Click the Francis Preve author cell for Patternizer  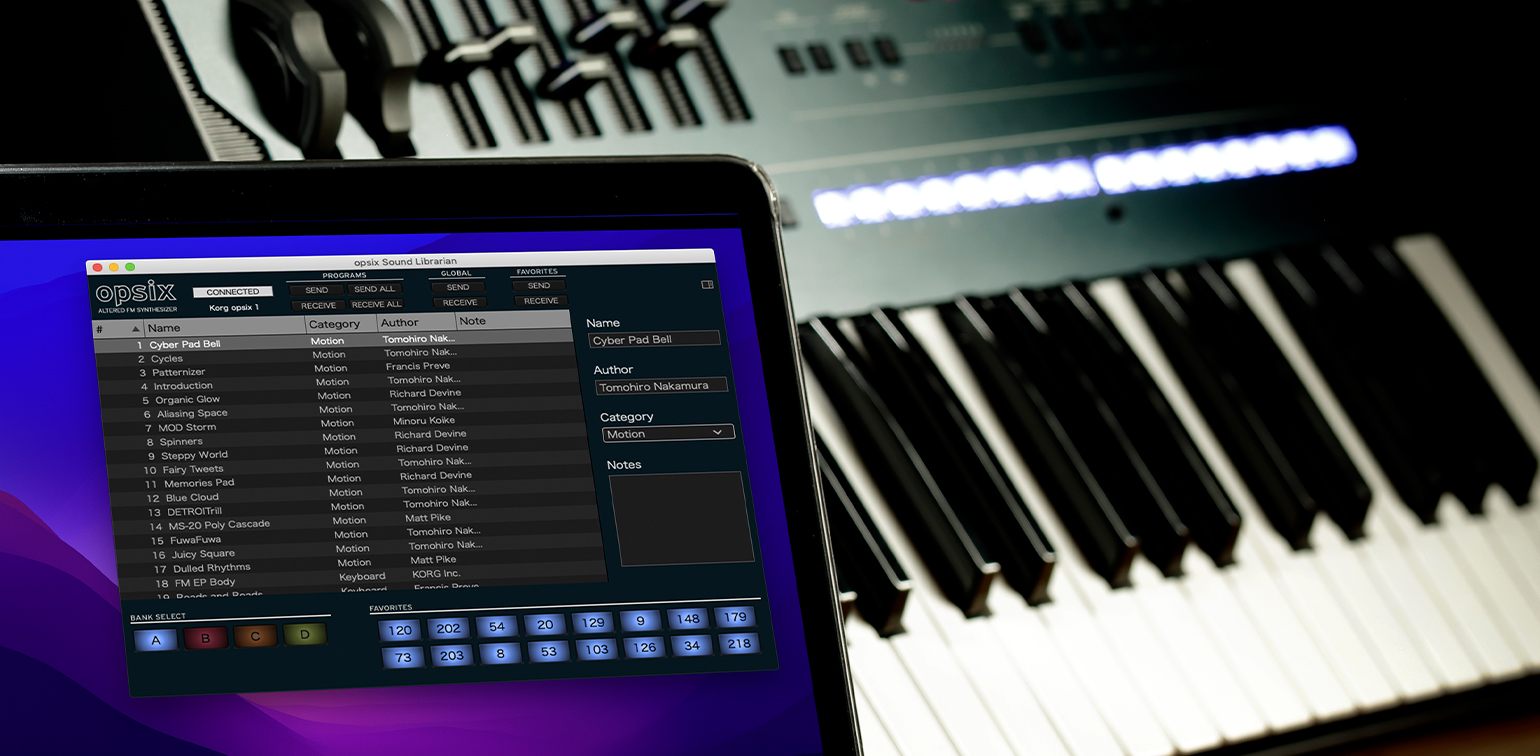[x=418, y=366]
